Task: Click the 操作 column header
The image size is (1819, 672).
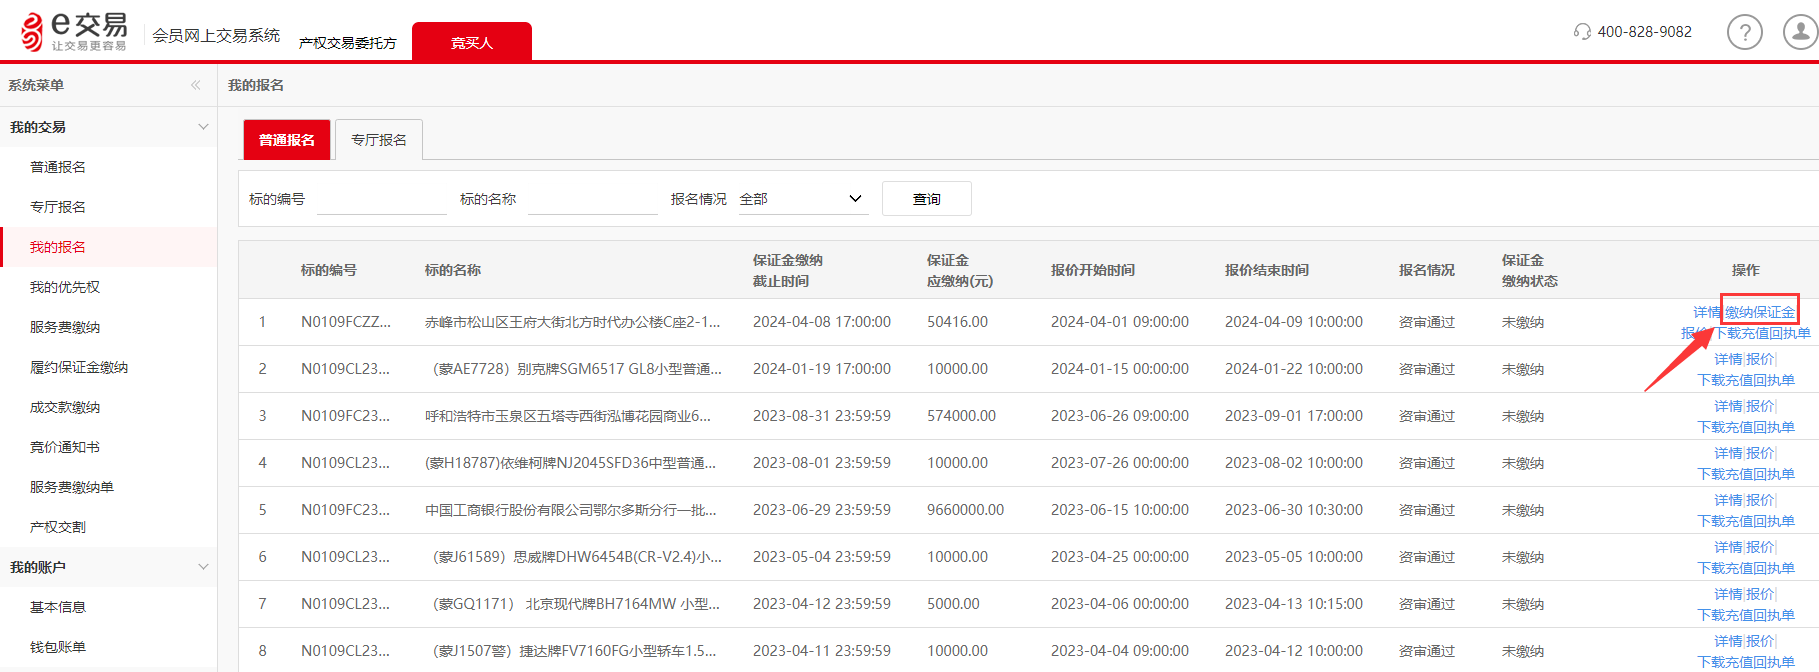Action: (x=1746, y=270)
